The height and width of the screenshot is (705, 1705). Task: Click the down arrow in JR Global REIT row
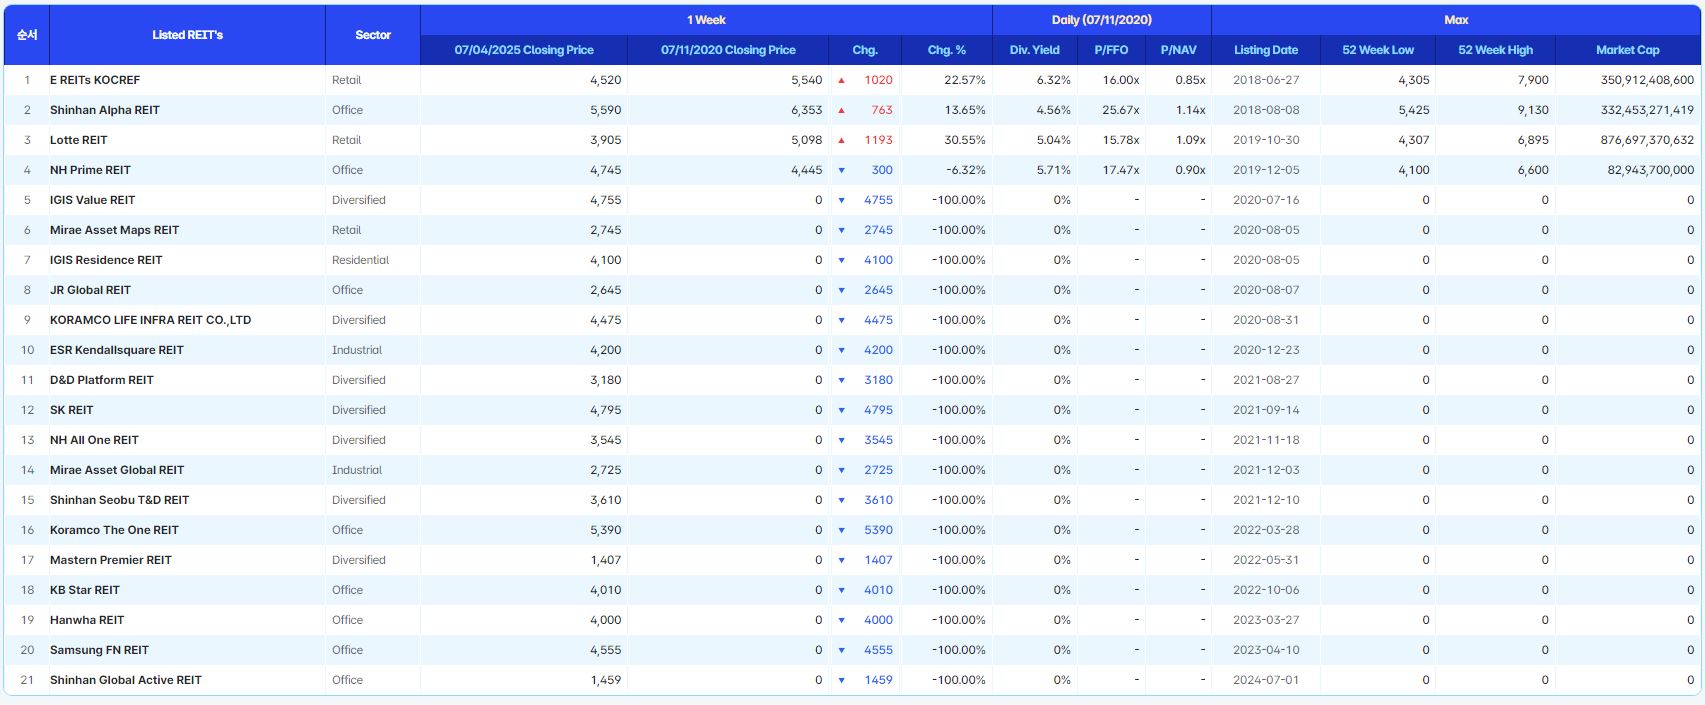click(842, 290)
